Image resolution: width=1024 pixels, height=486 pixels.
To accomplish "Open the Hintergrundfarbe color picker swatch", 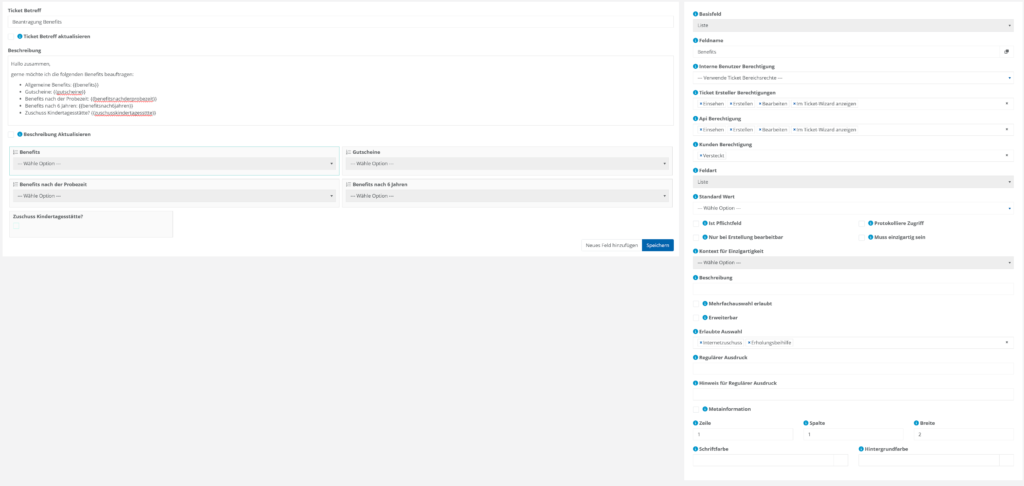I will [x=1006, y=461].
